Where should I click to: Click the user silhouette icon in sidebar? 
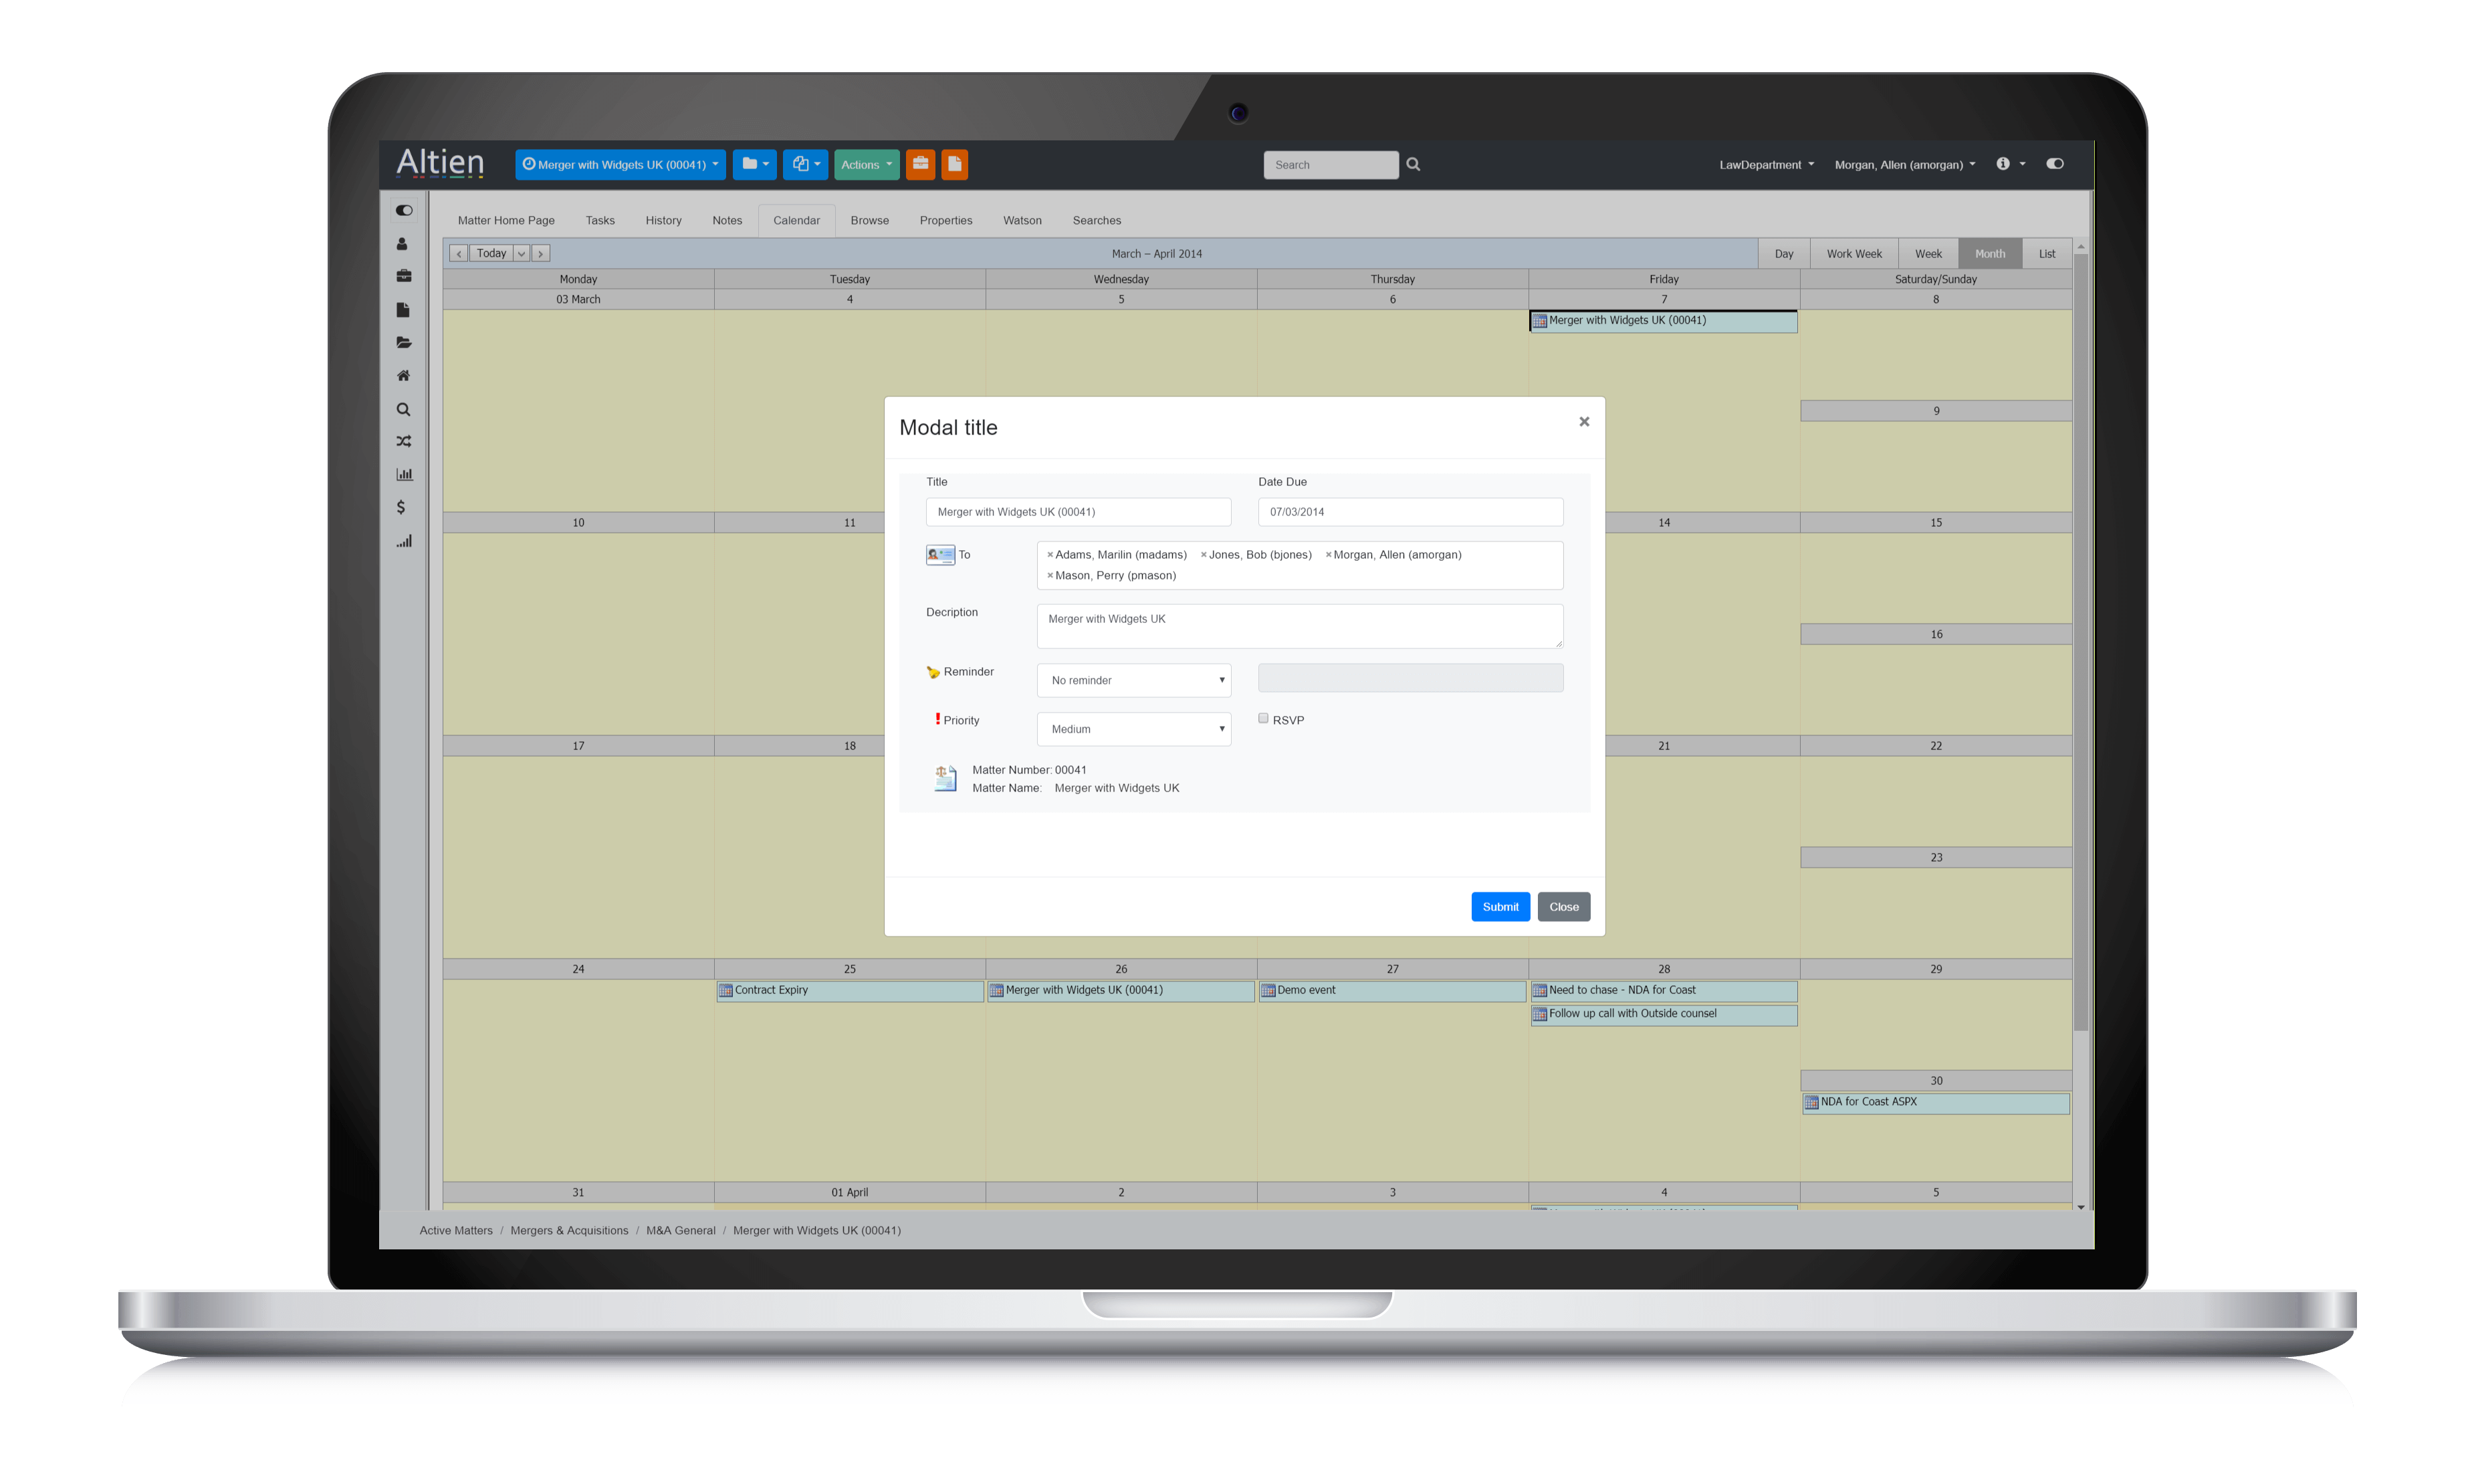pos(402,243)
